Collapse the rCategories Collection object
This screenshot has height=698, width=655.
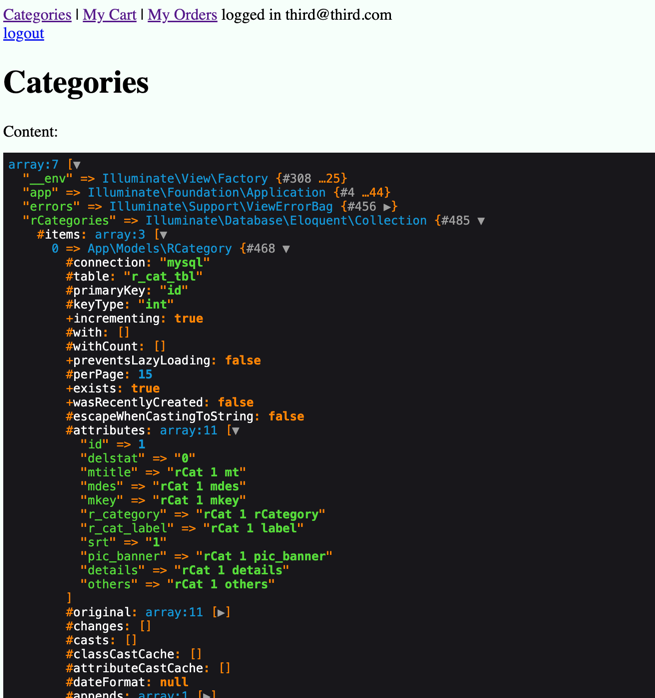pyautogui.click(x=481, y=221)
